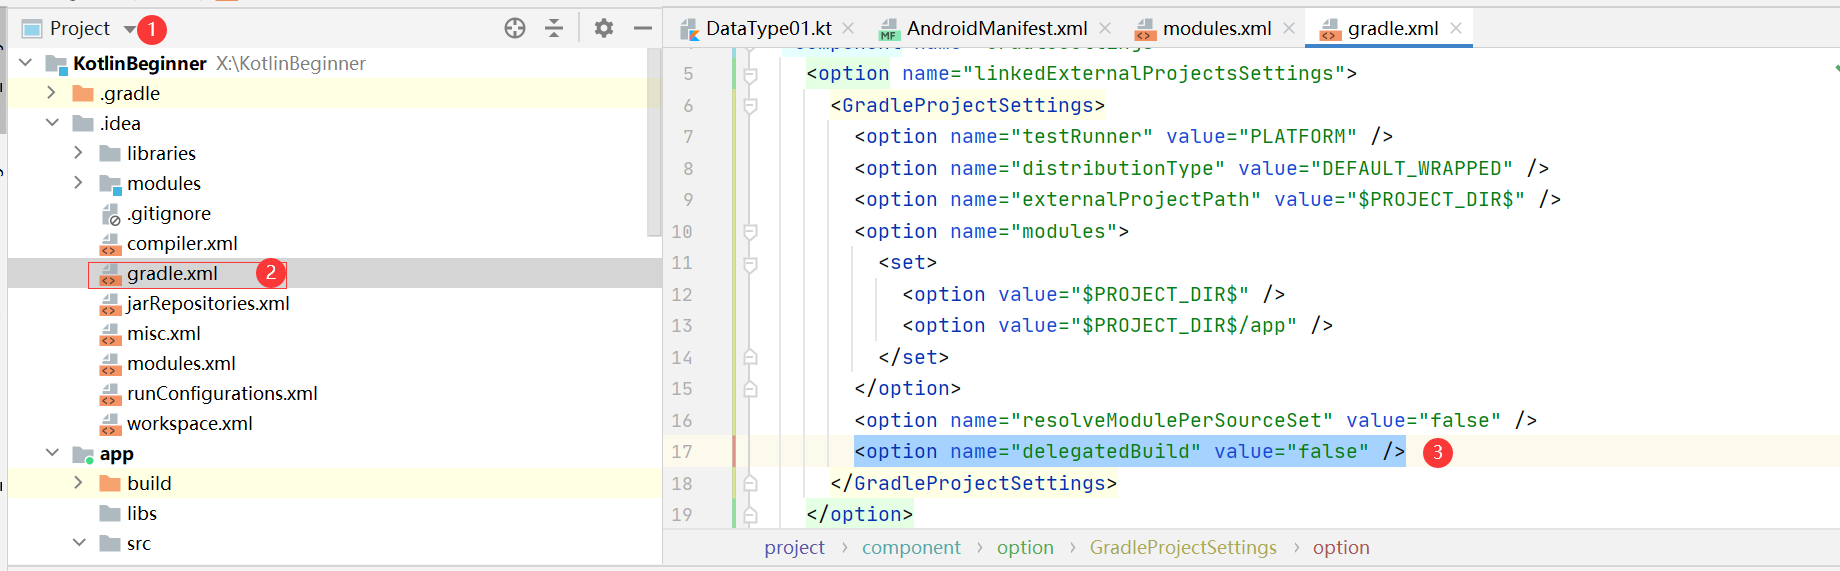Click the libraries folder icon
The image size is (1840, 571).
point(110,154)
